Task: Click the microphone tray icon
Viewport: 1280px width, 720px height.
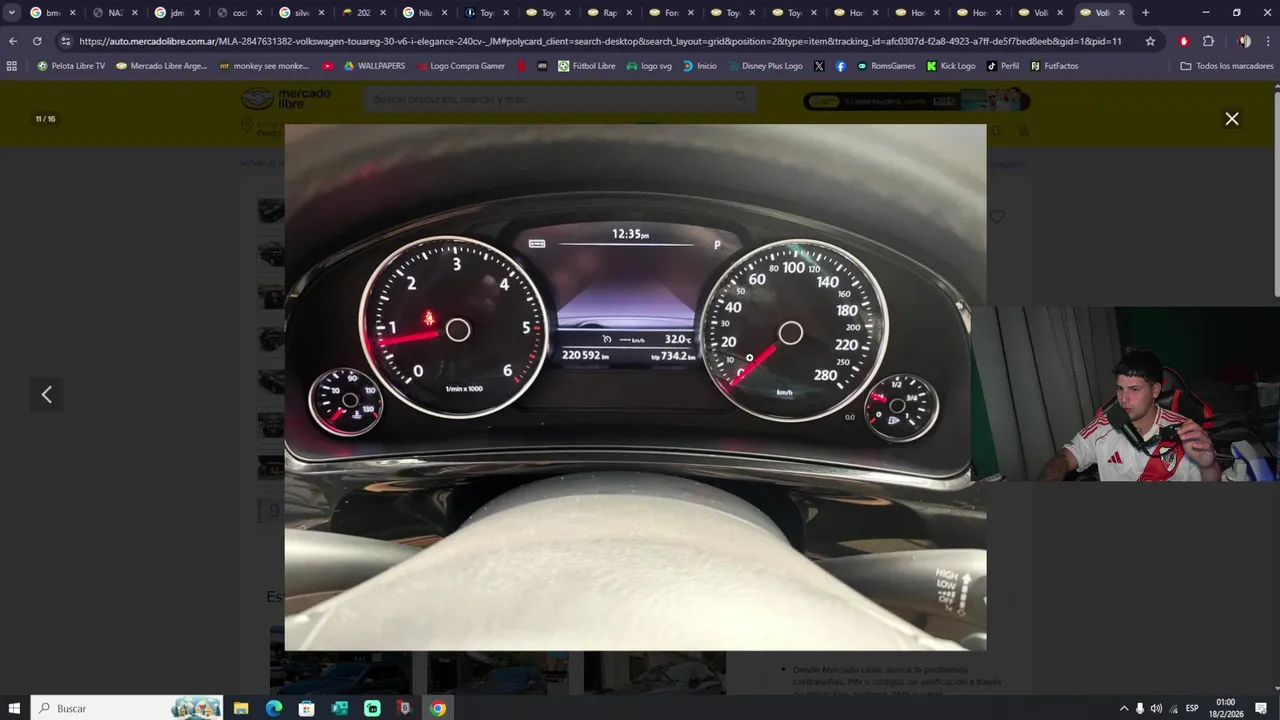Action: (1140, 708)
